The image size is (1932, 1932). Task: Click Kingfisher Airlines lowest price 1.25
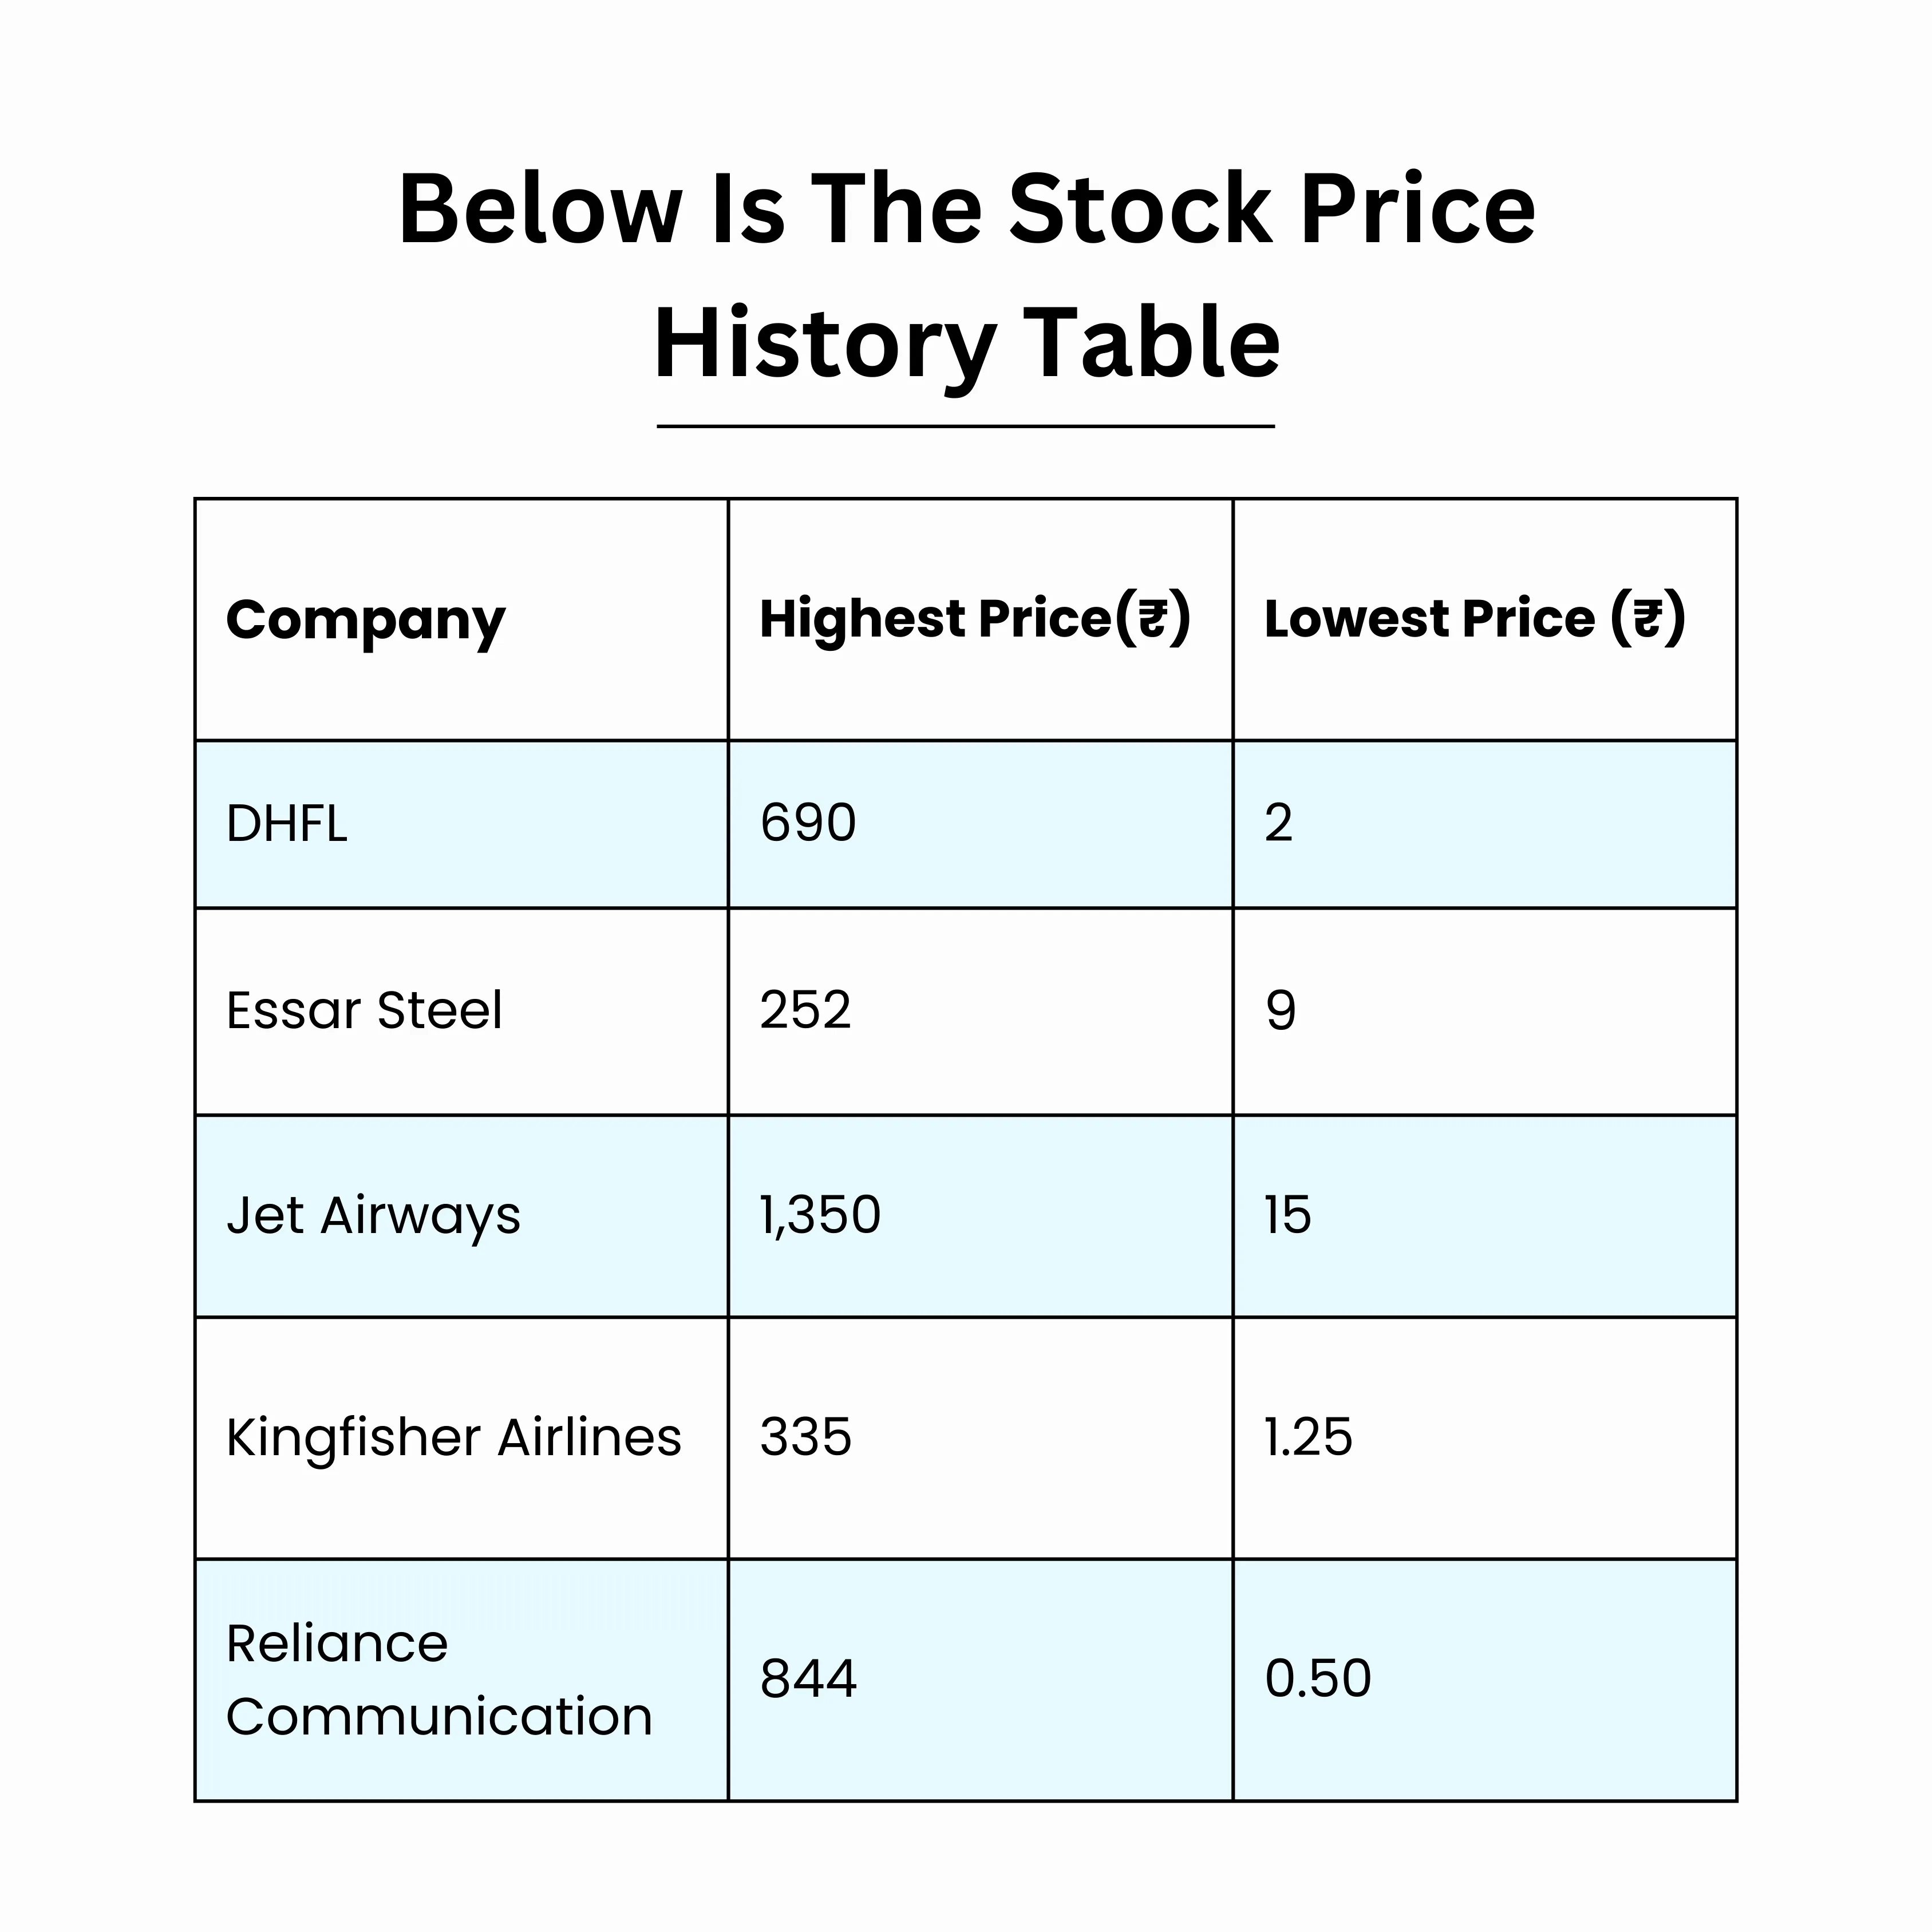tap(1309, 1437)
